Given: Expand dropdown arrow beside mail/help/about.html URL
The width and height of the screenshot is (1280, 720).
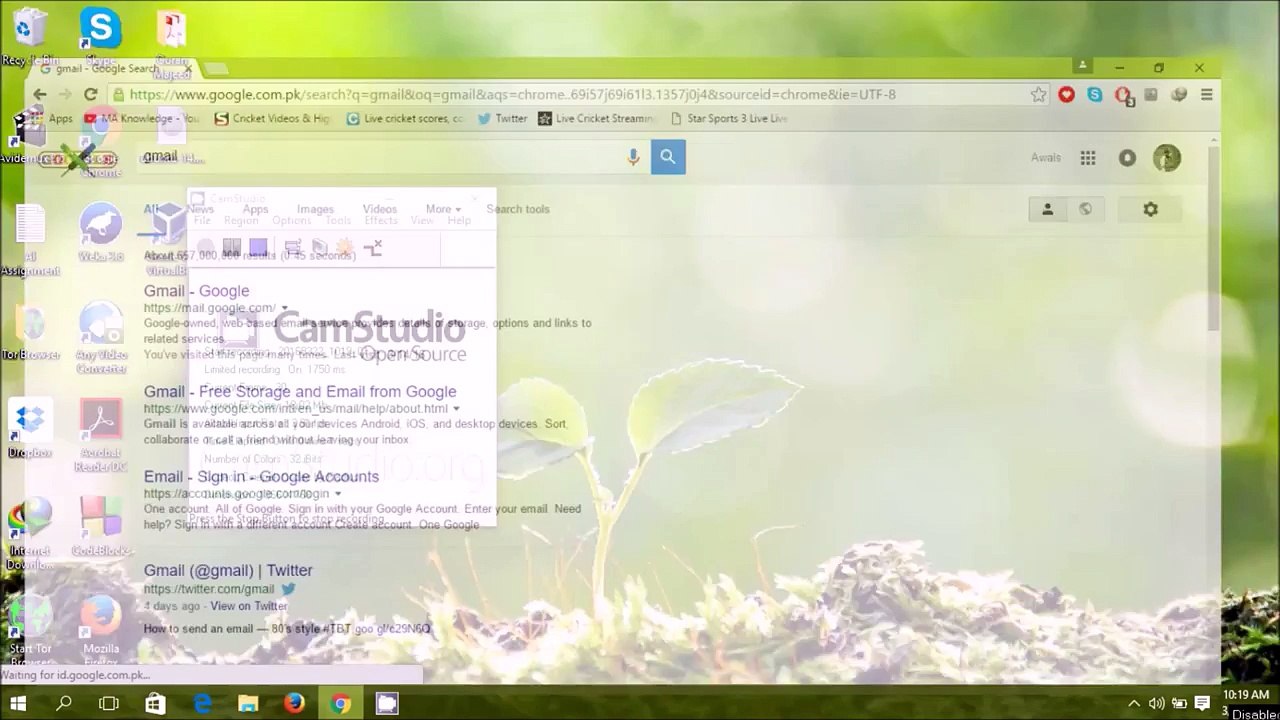Looking at the screenshot, I should coord(456,408).
